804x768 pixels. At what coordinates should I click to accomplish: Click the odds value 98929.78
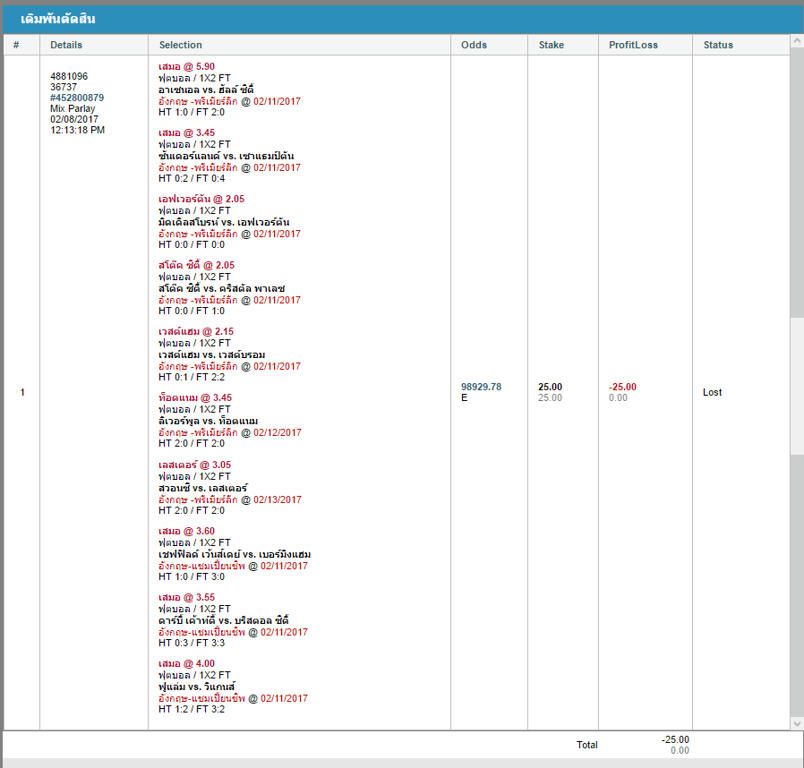(x=481, y=387)
